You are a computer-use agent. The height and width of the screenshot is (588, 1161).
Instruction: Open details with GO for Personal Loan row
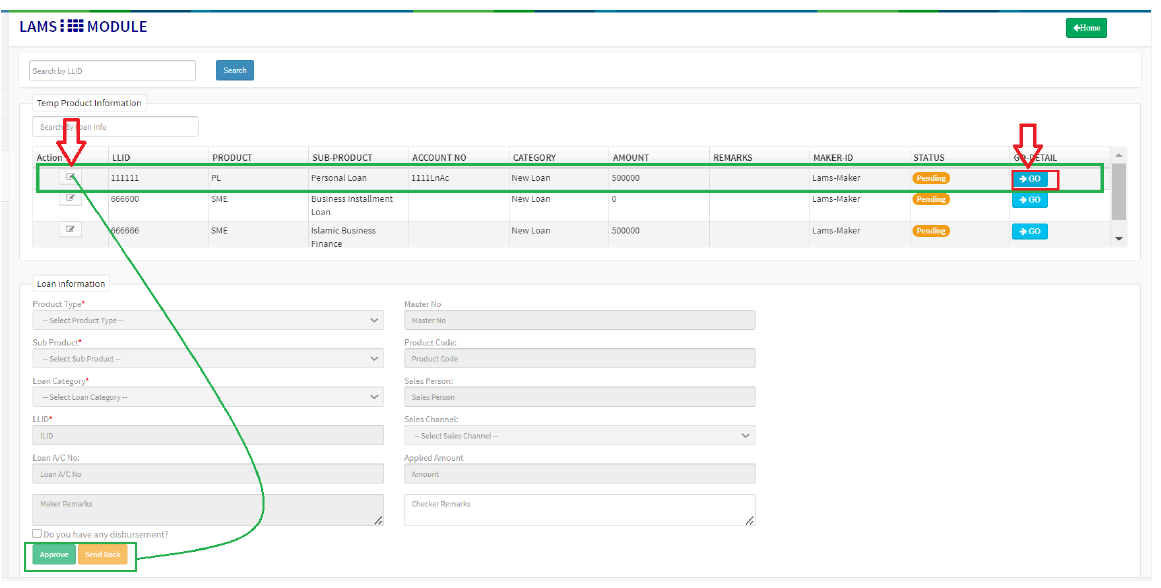[1030, 179]
